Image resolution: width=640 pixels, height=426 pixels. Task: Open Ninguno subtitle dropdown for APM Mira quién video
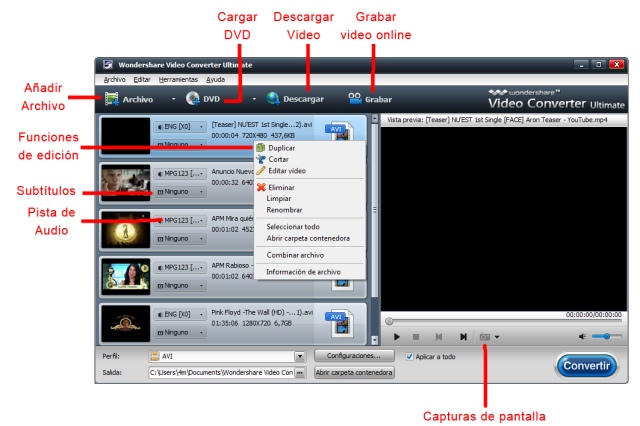(180, 238)
